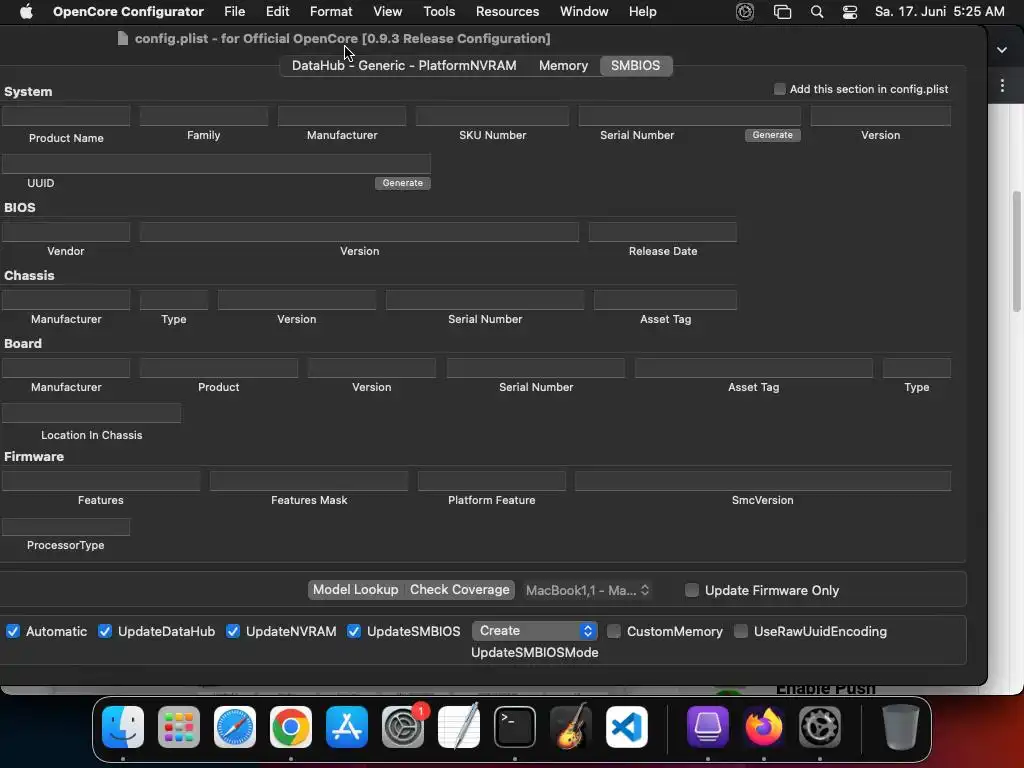Open the Format menu
This screenshot has height=768, width=1024.
tap(331, 12)
